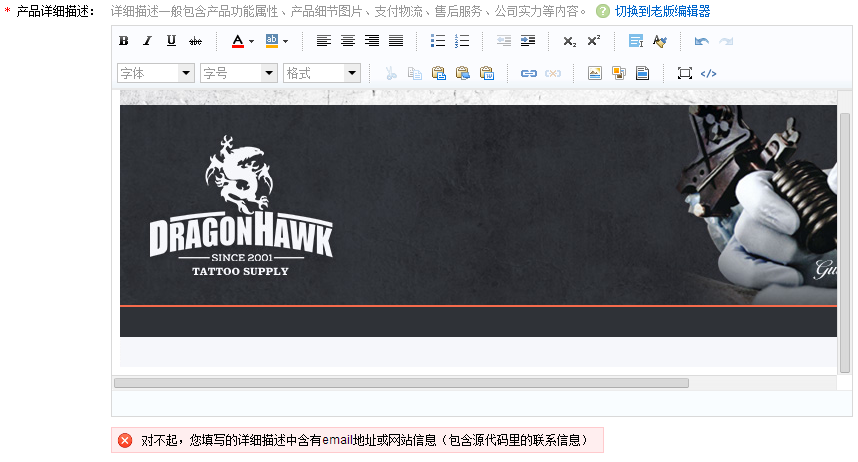This screenshot has width=858, height=462.
Task: Click paste as plain text icon
Action: pos(463,73)
